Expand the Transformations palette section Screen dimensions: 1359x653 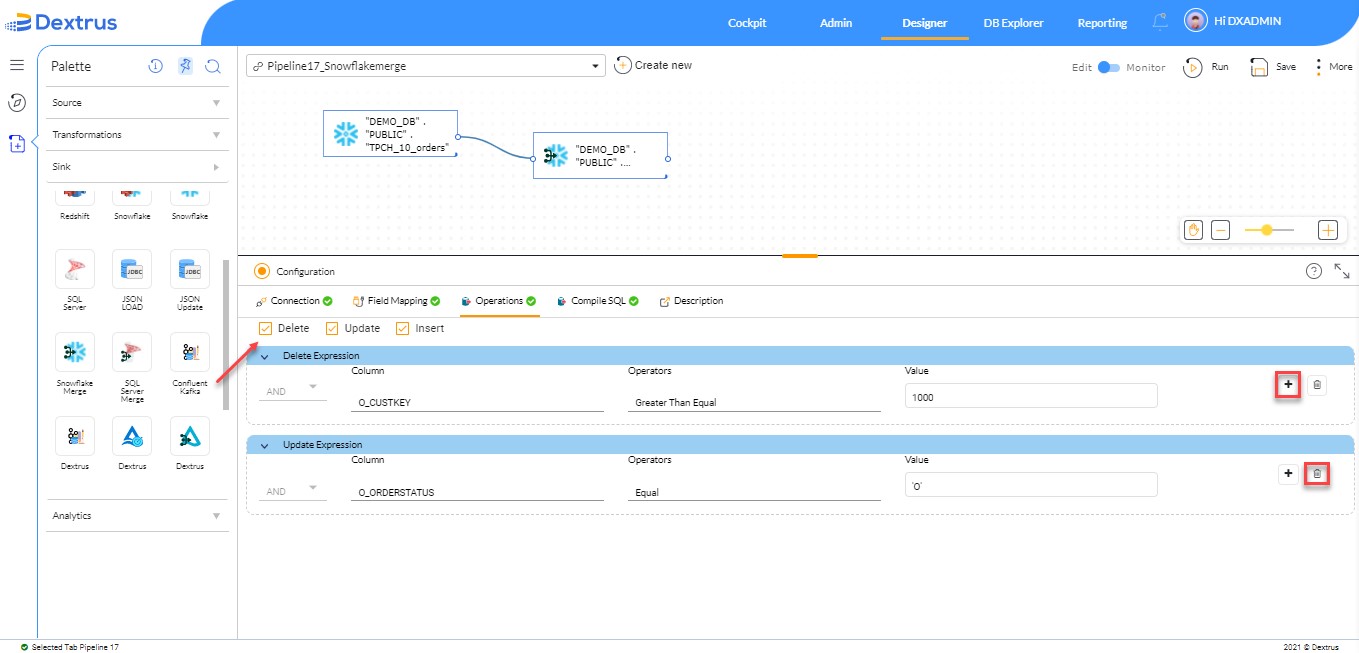138,135
